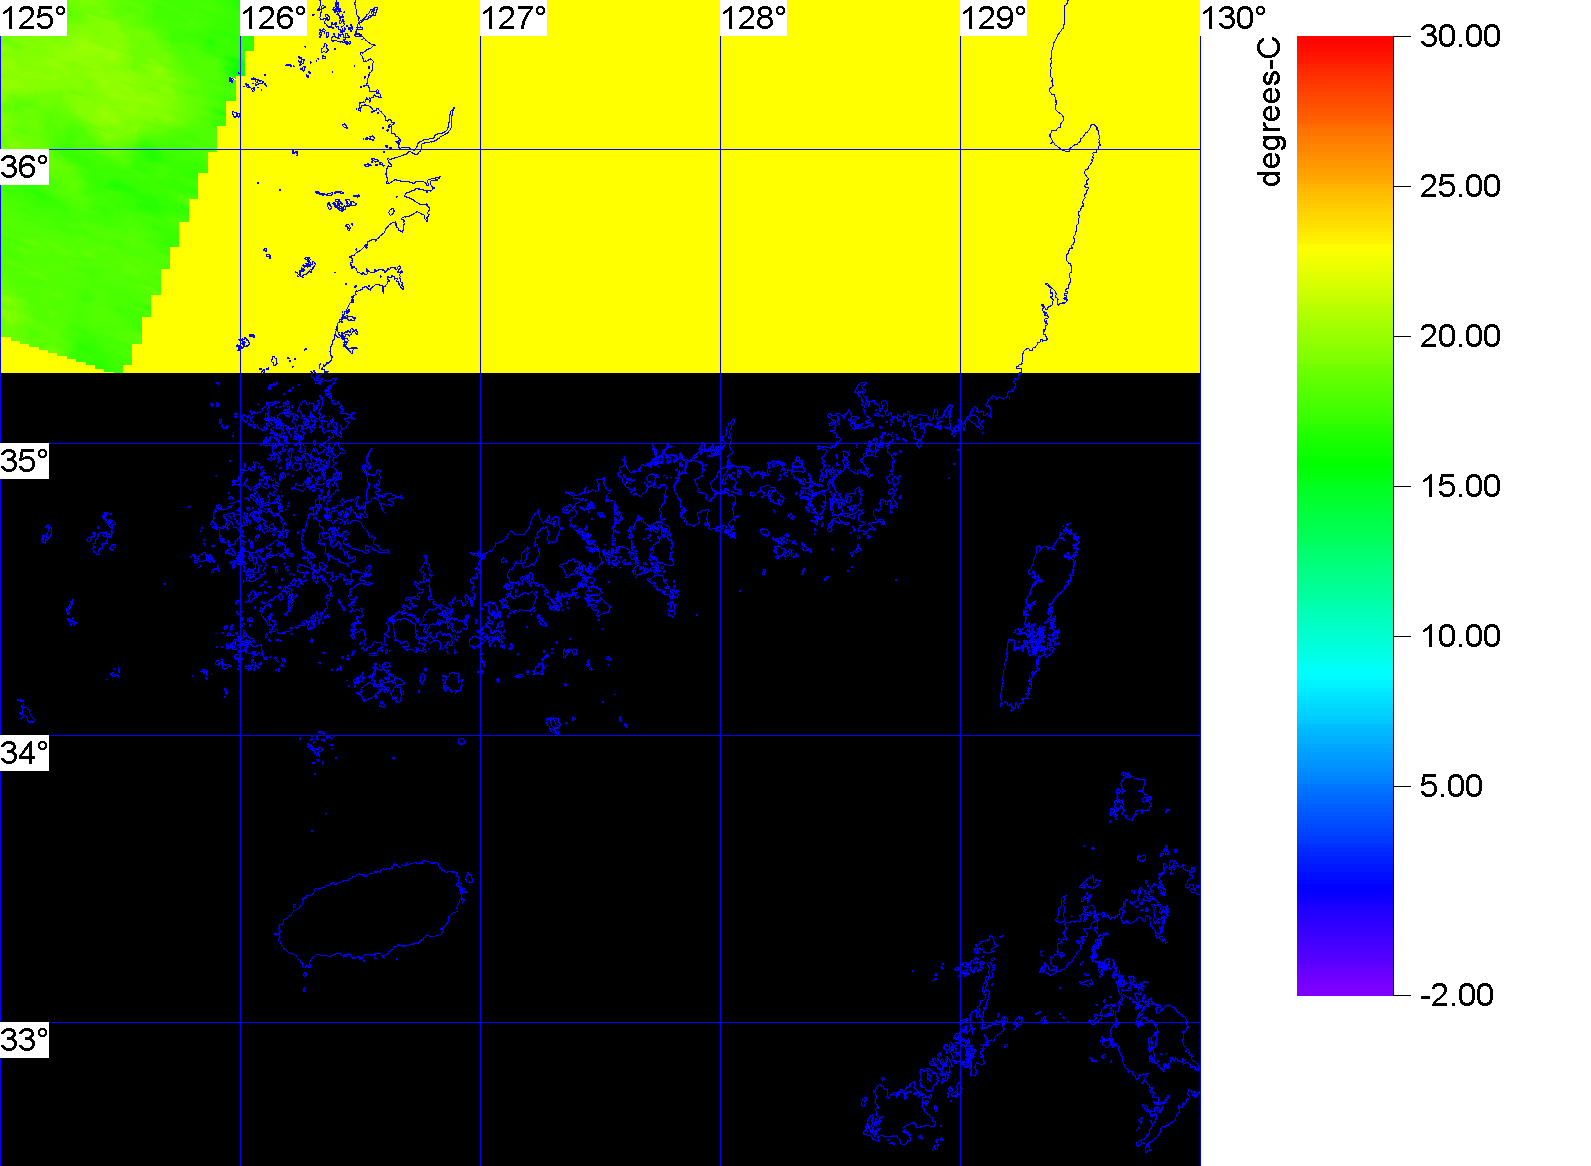Click the 125° longitude label
This screenshot has height=1166, width=1591.
pyautogui.click(x=33, y=18)
